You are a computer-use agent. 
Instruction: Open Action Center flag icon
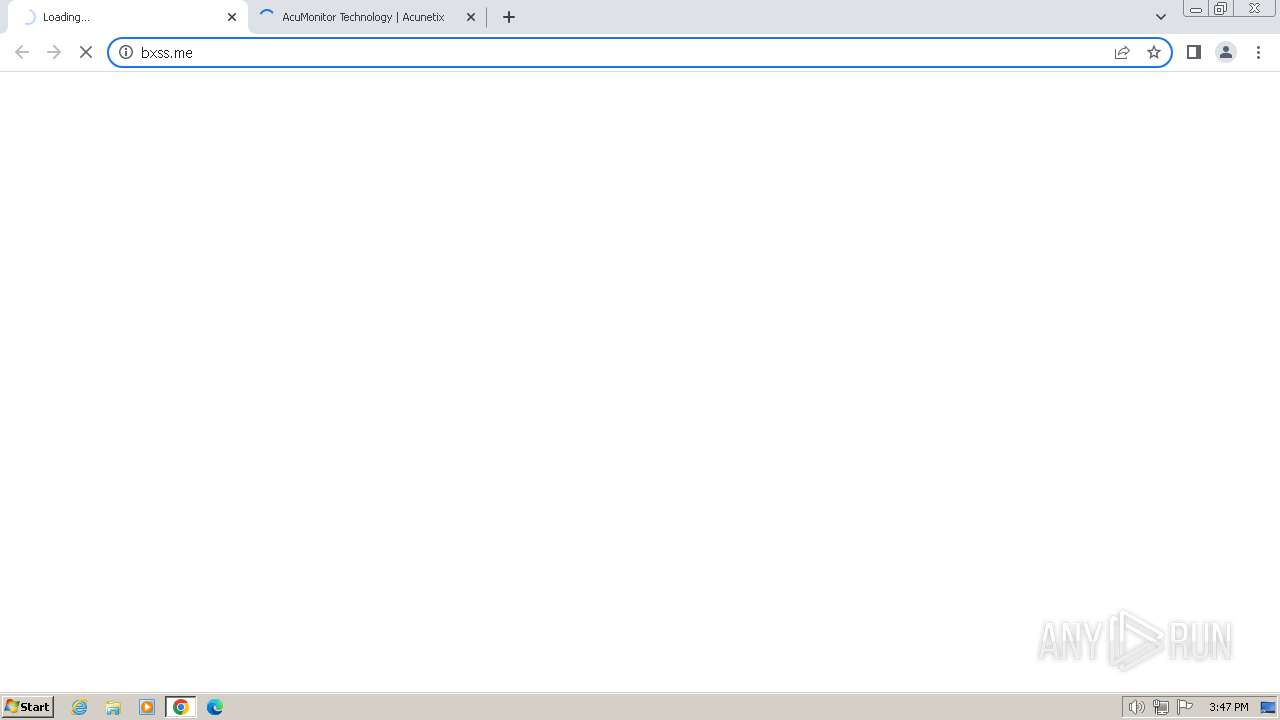1185,707
